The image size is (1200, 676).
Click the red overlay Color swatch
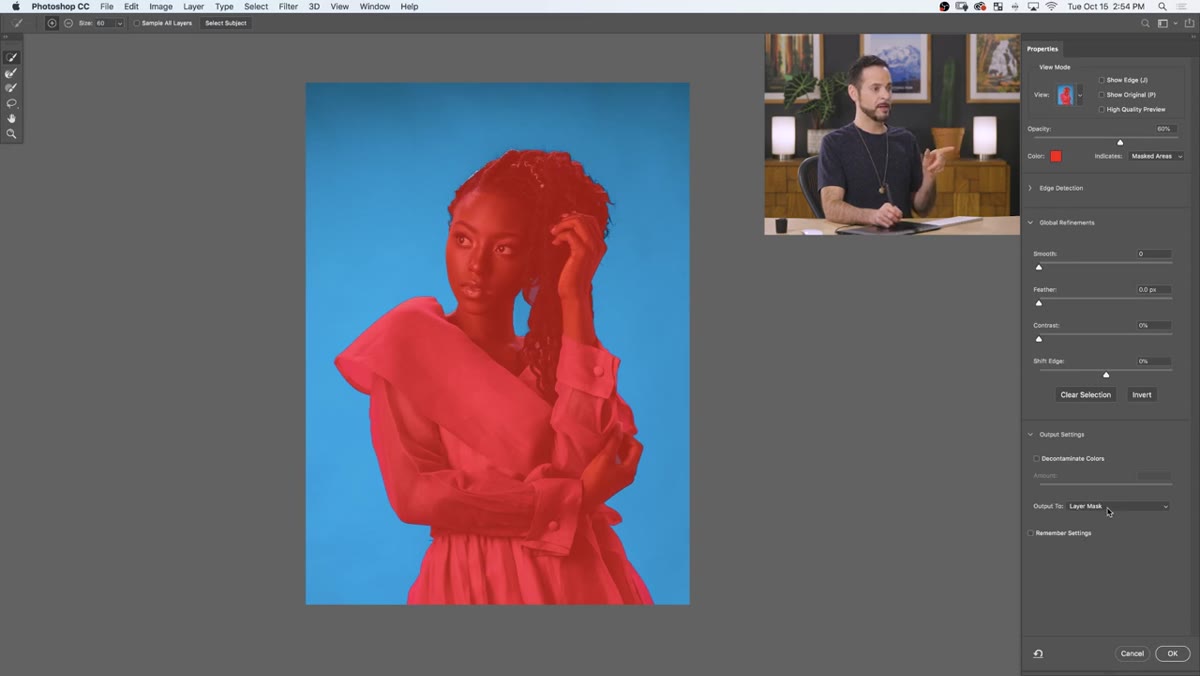[1055, 156]
